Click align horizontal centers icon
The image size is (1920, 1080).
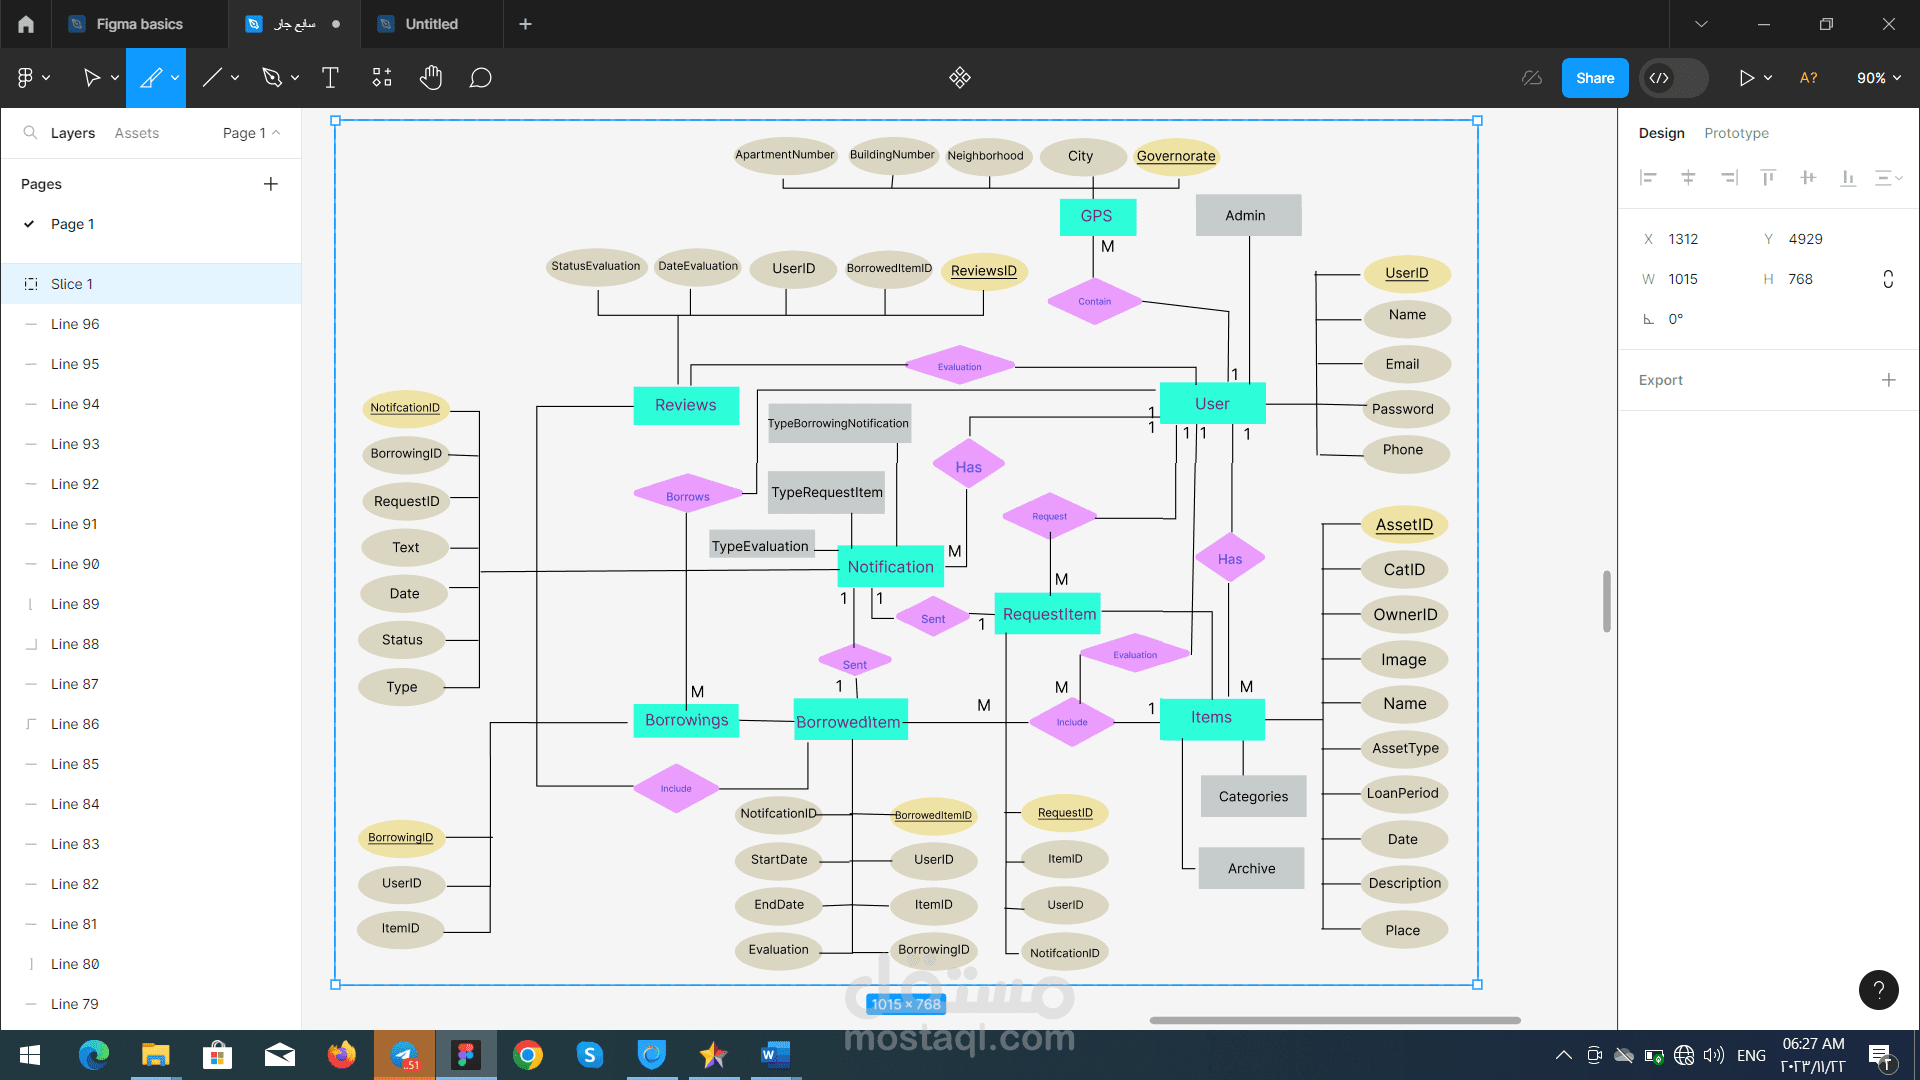pyautogui.click(x=1688, y=178)
